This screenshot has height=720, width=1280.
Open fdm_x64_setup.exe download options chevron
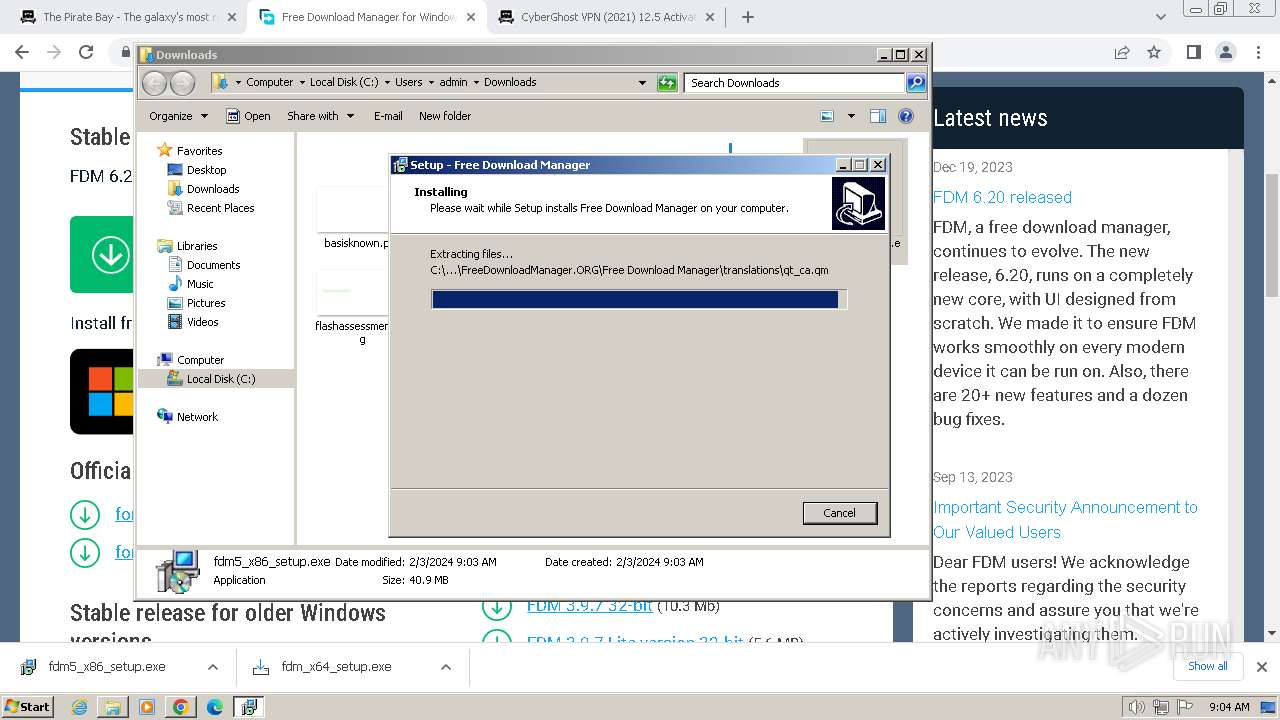(x=445, y=667)
